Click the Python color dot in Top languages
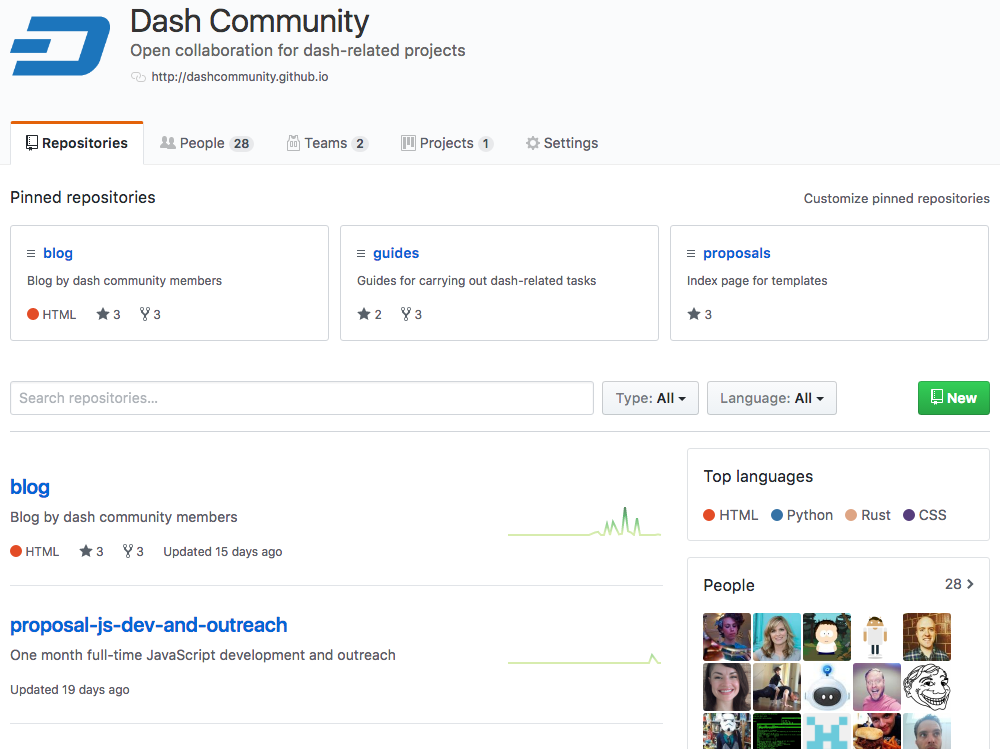This screenshot has width=1000, height=749. 777,515
